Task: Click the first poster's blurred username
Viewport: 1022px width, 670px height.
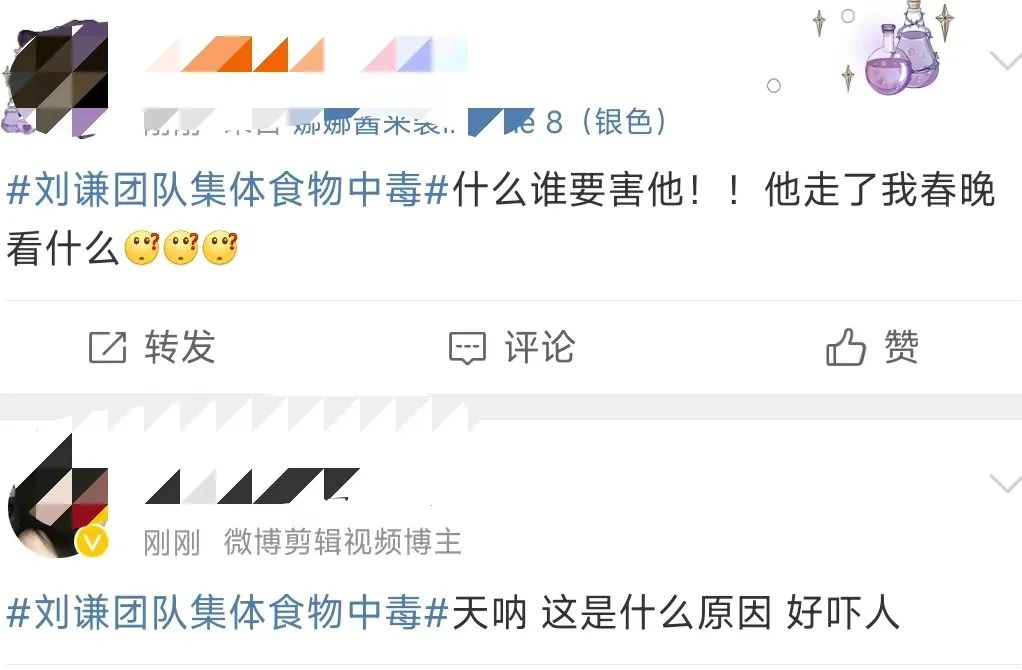Action: pos(307,54)
